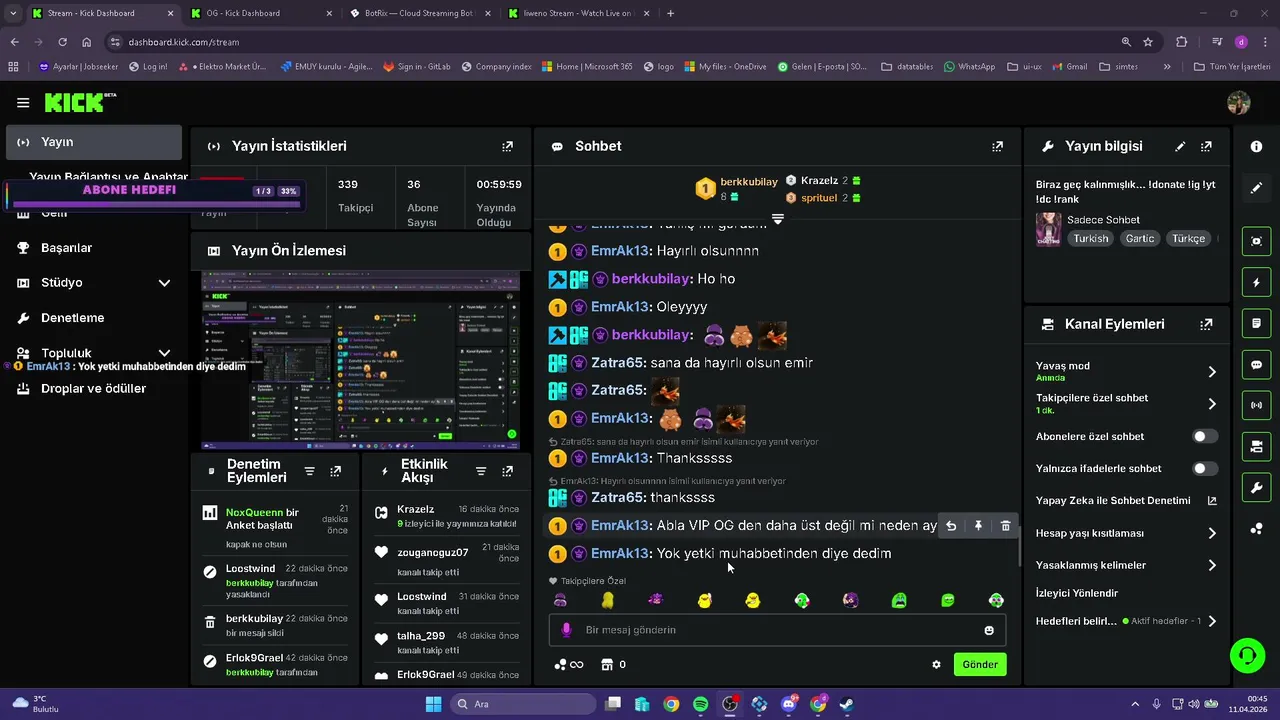The width and height of the screenshot is (1280, 720).
Task: Expand Hedefleri belirle row
Action: (1211, 621)
